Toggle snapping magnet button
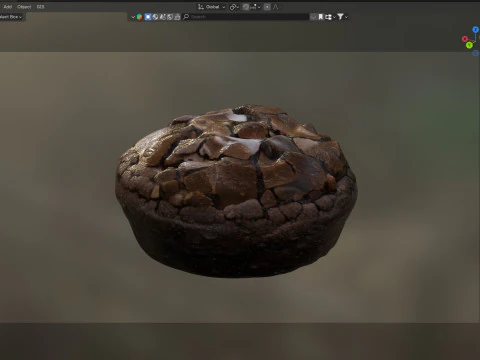 (246, 7)
